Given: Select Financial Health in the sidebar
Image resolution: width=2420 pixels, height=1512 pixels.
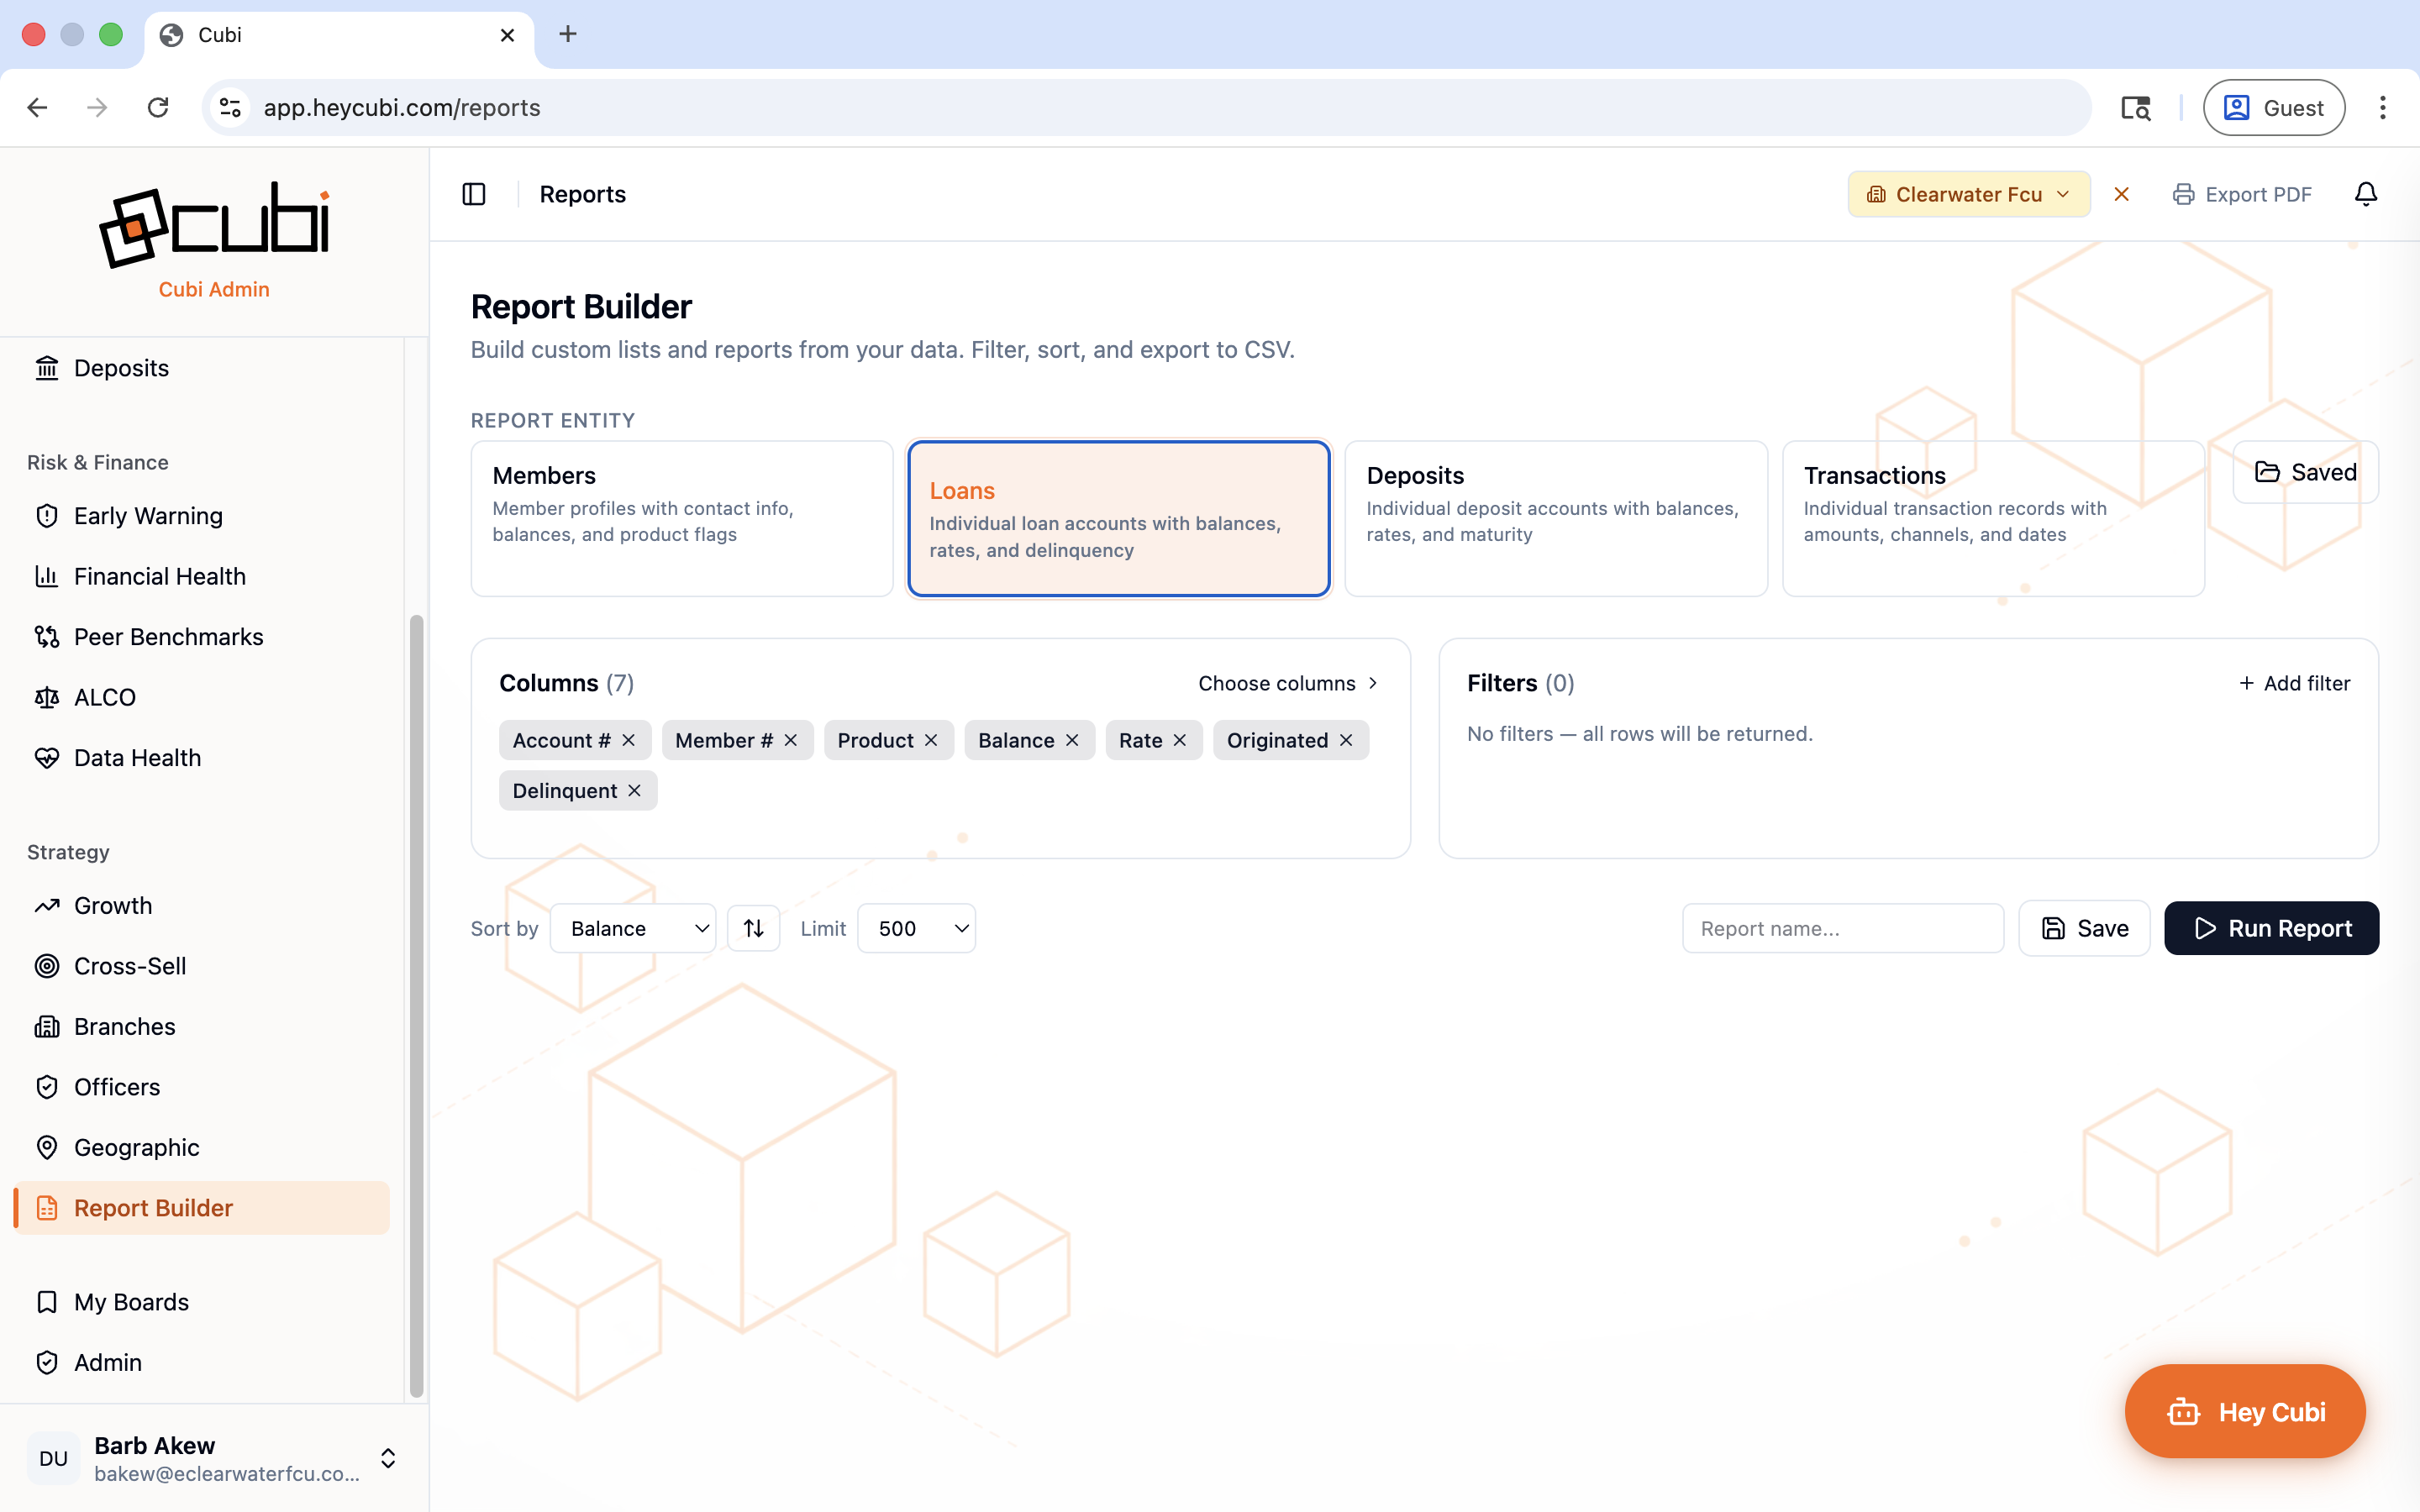Looking at the screenshot, I should [160, 576].
